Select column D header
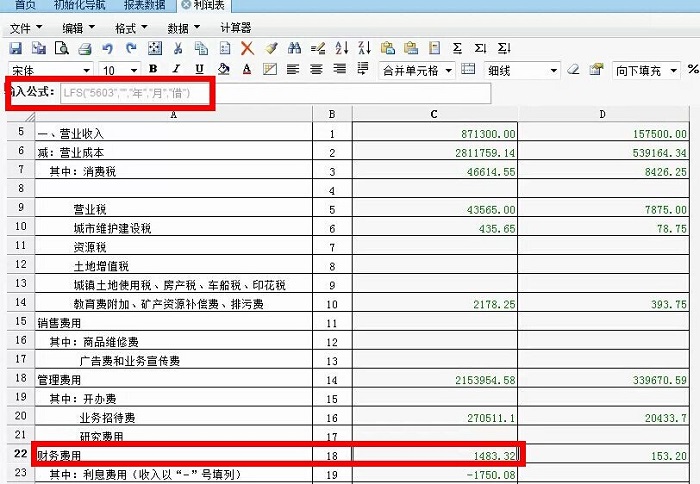The width and height of the screenshot is (700, 484). pyautogui.click(x=603, y=114)
